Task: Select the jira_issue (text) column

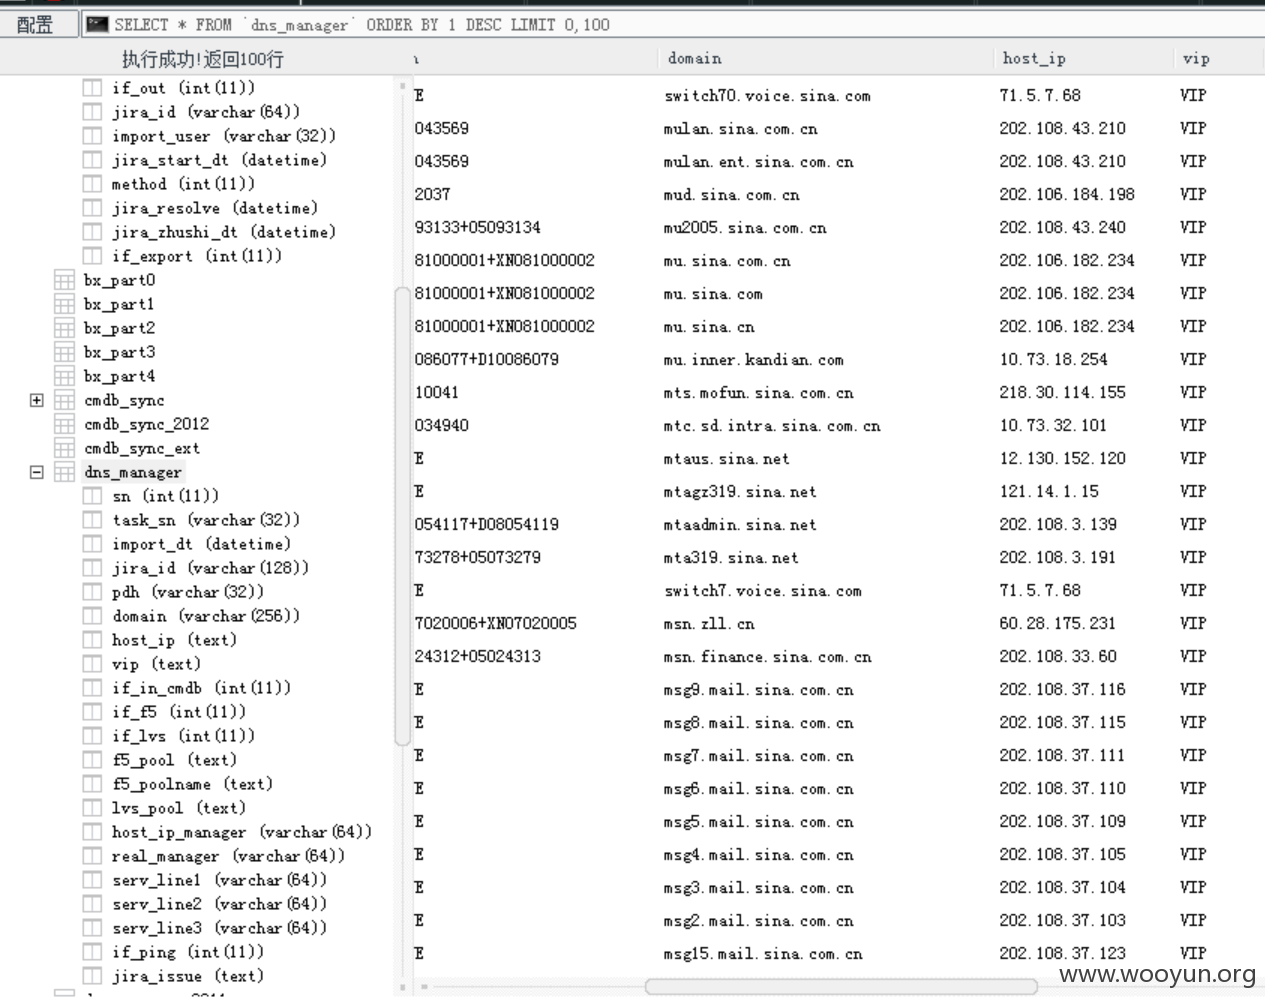Action: pos(187,976)
